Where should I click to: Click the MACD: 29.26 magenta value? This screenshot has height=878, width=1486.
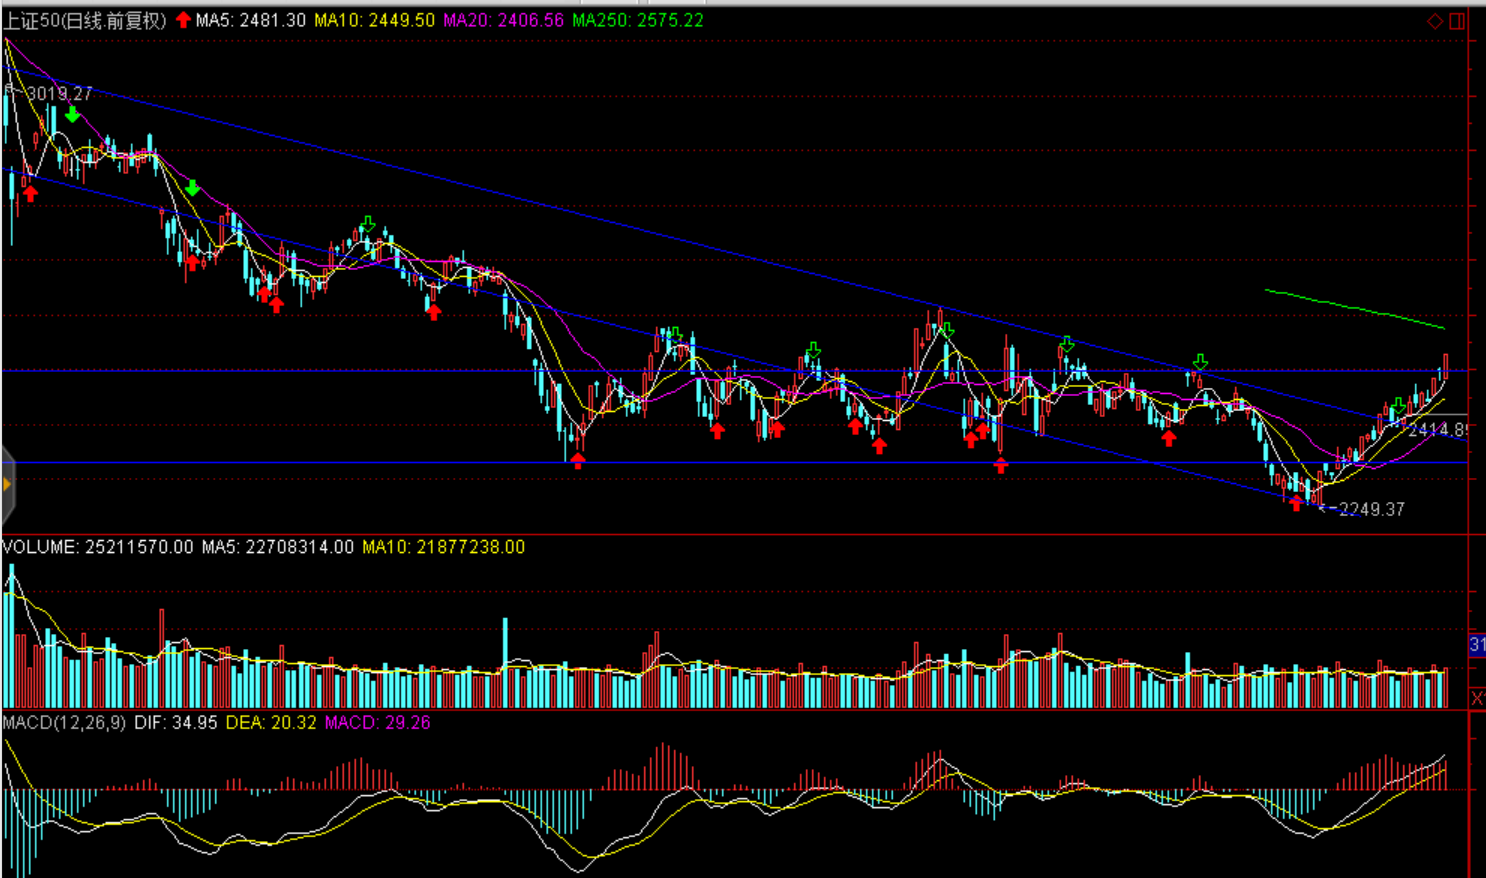pyautogui.click(x=377, y=722)
